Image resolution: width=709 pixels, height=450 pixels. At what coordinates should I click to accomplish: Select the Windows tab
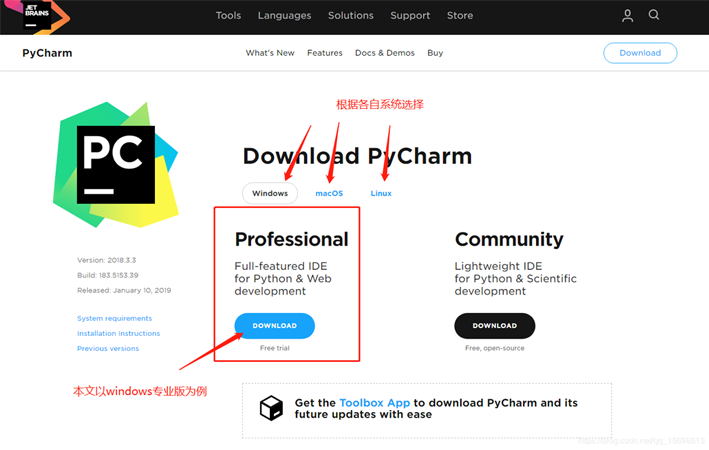coord(270,193)
